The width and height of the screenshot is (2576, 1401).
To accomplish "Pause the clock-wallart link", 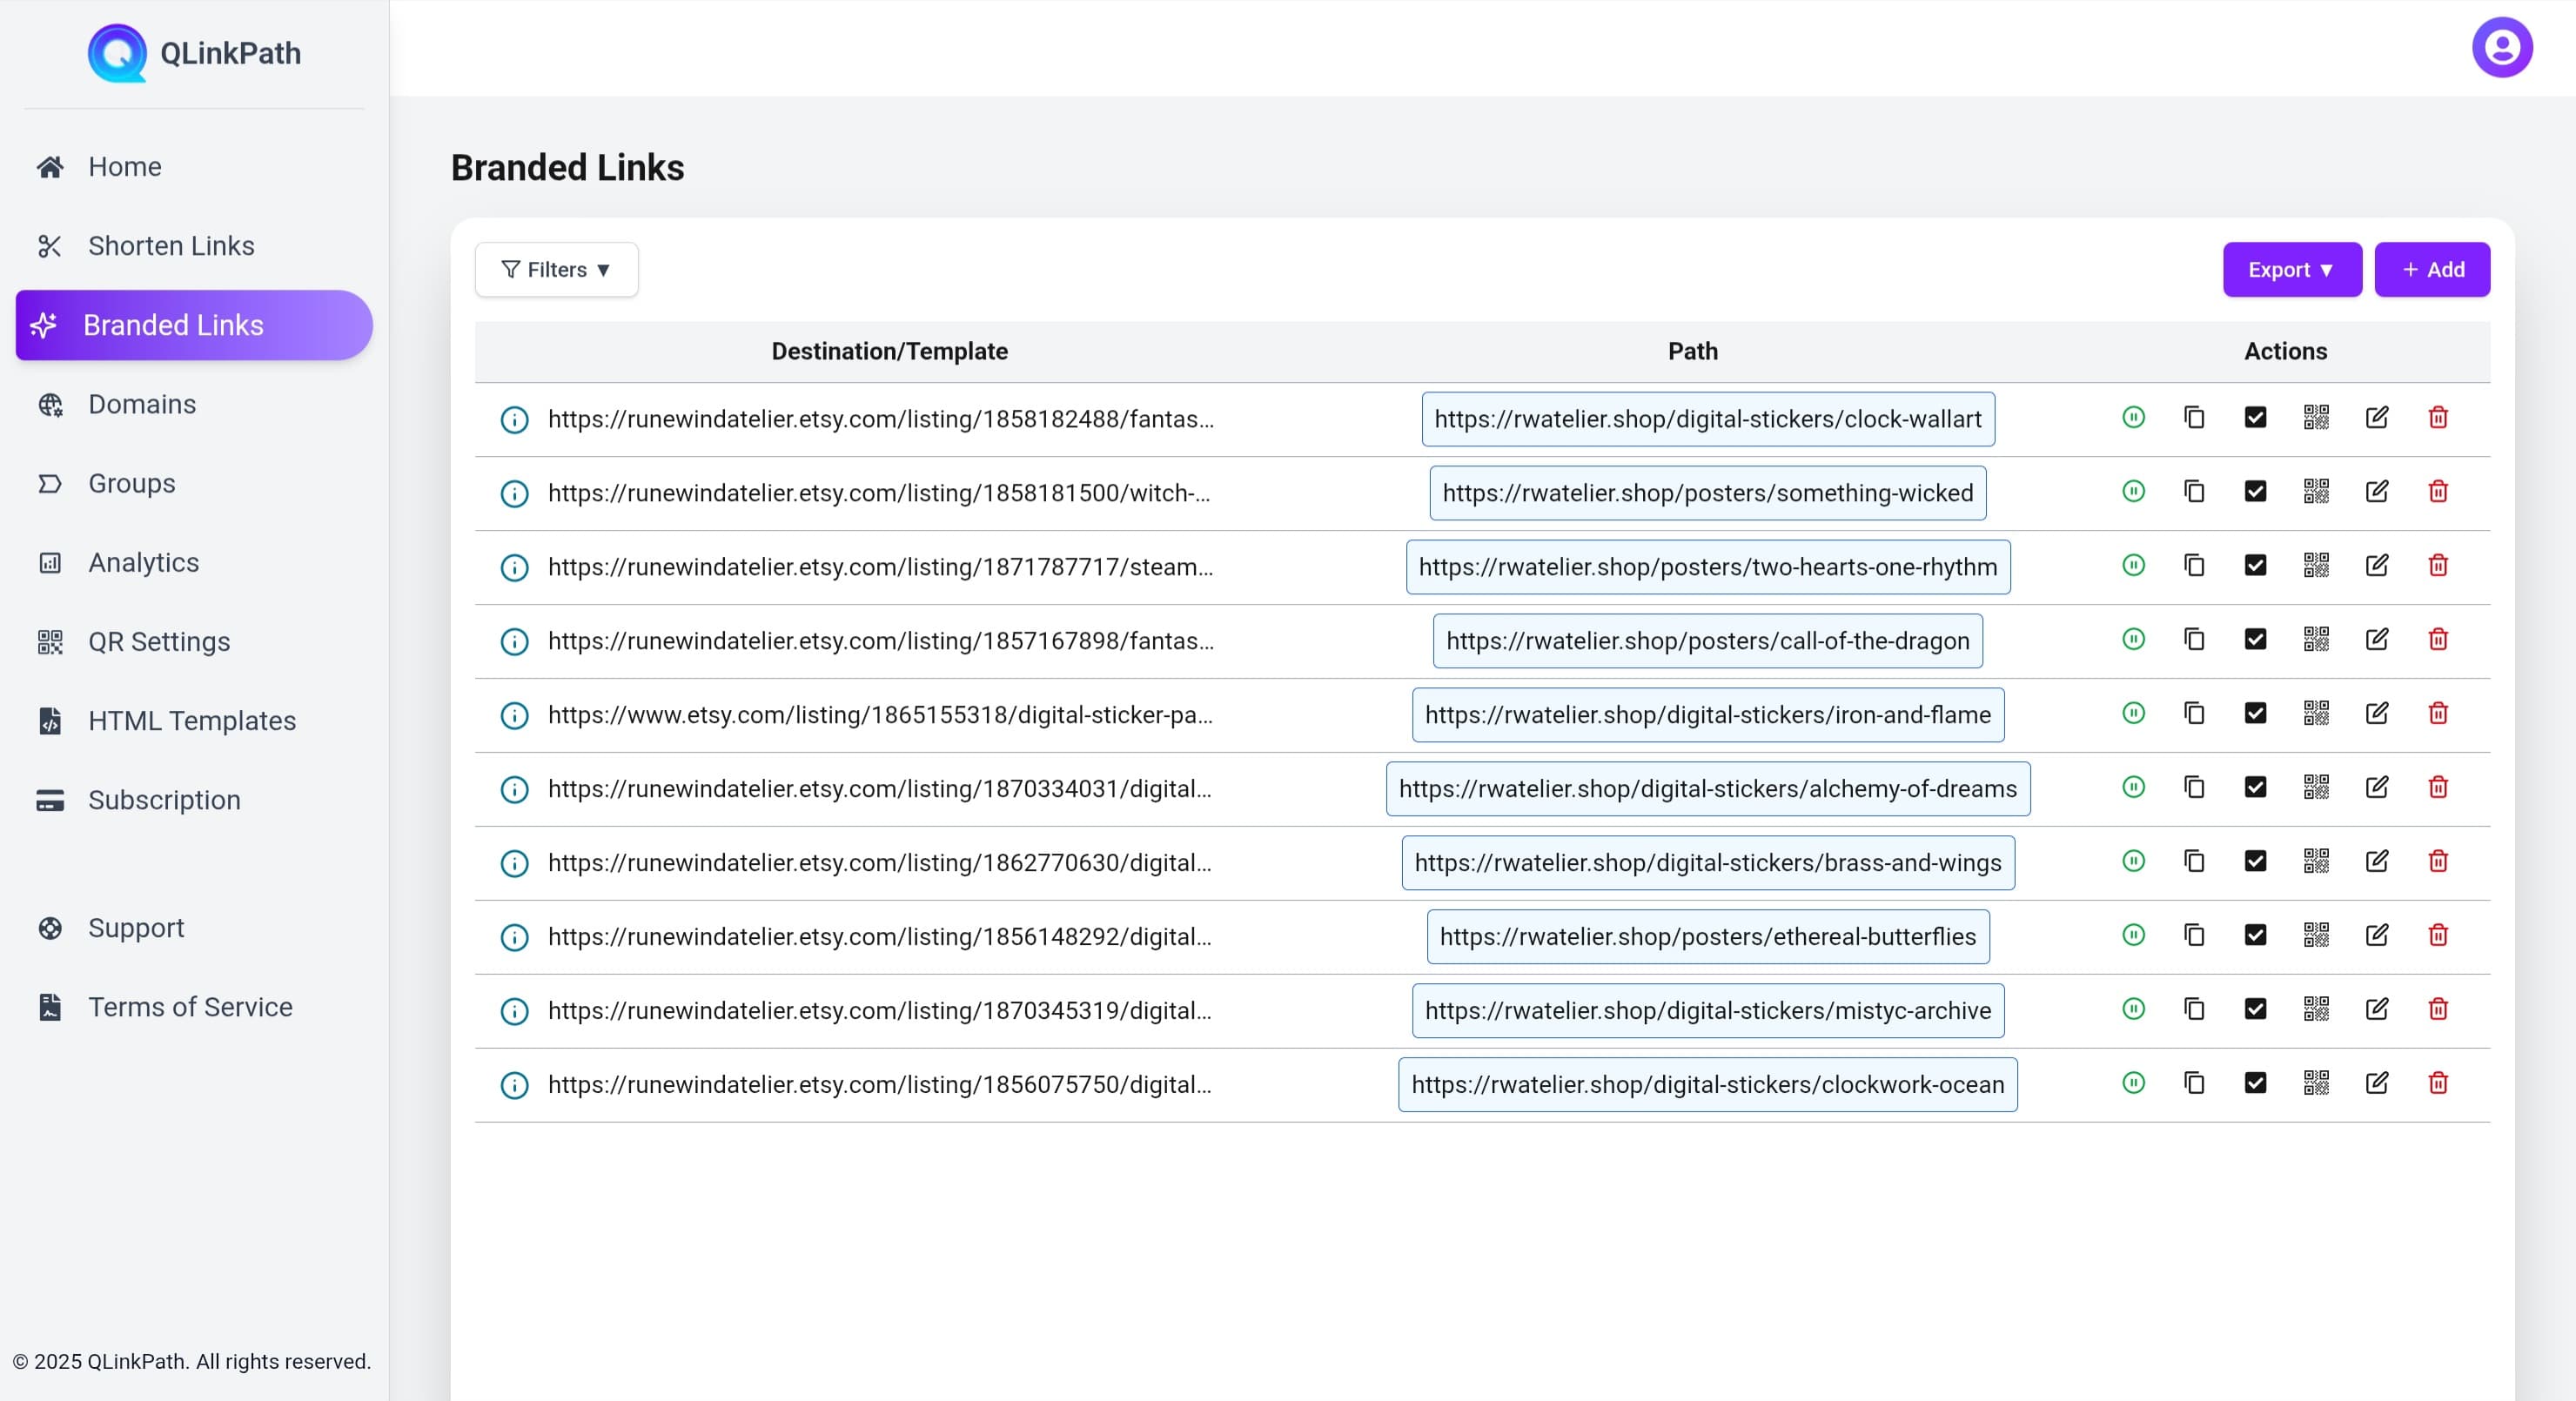I will 2133,417.
